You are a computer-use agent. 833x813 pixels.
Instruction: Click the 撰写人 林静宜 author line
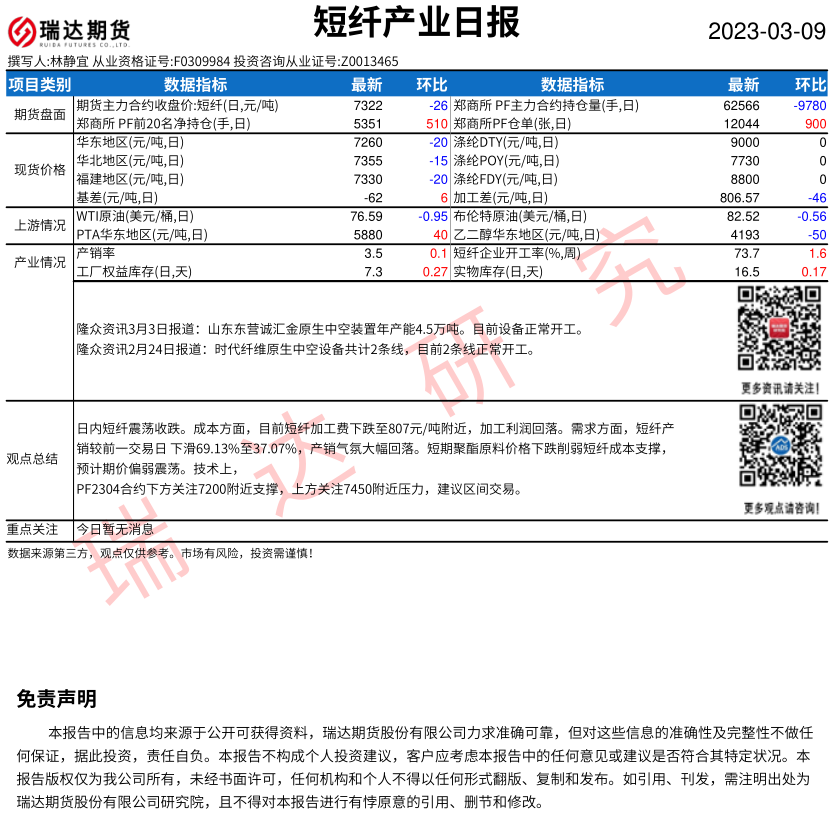pyautogui.click(x=203, y=61)
